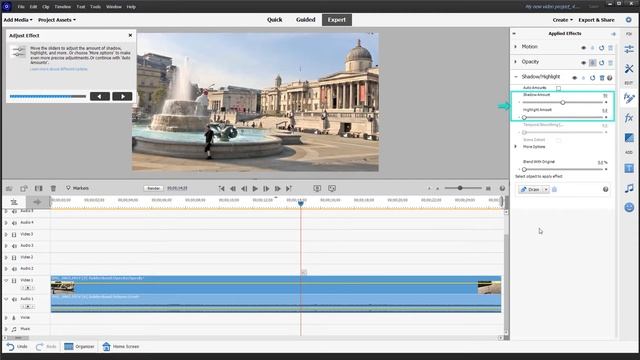Toggle Video 3 track film icon
Screen dimensions: 640x360
click(14, 235)
